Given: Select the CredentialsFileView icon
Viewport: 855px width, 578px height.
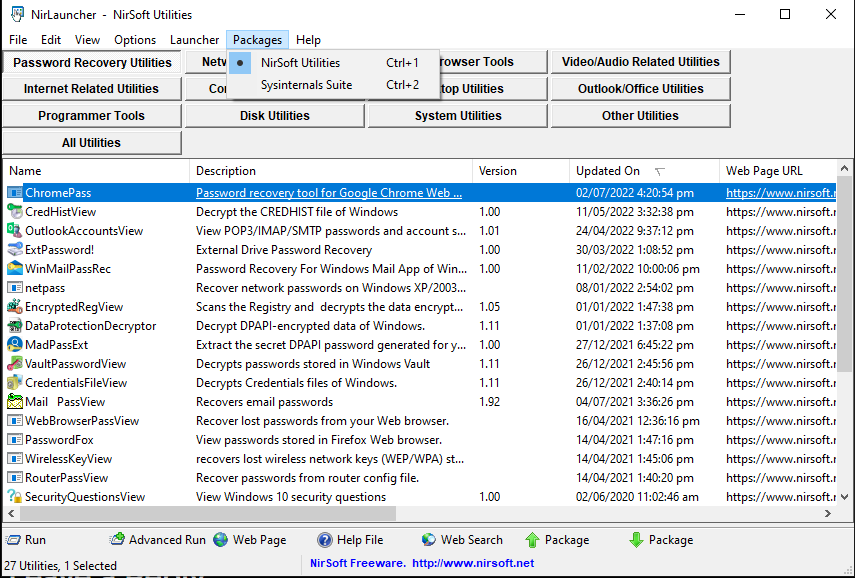Looking at the screenshot, I should (x=15, y=383).
